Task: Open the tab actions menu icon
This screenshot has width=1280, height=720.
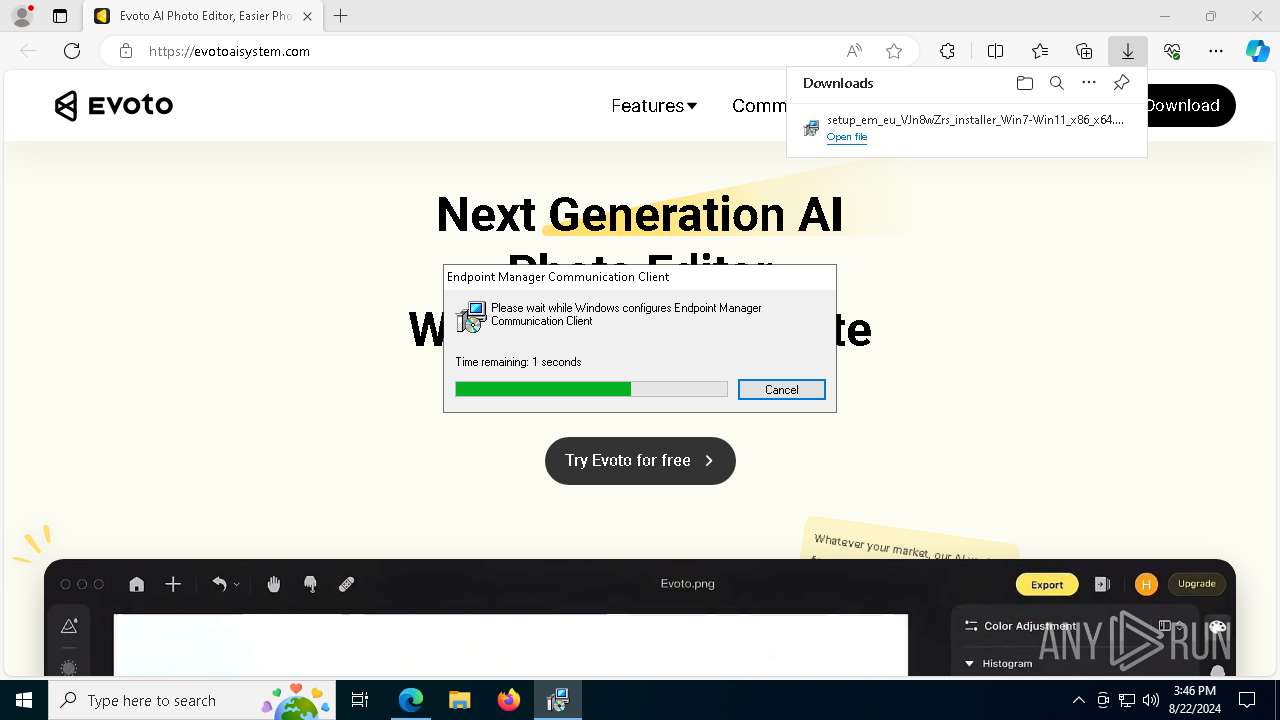Action: click(60, 16)
